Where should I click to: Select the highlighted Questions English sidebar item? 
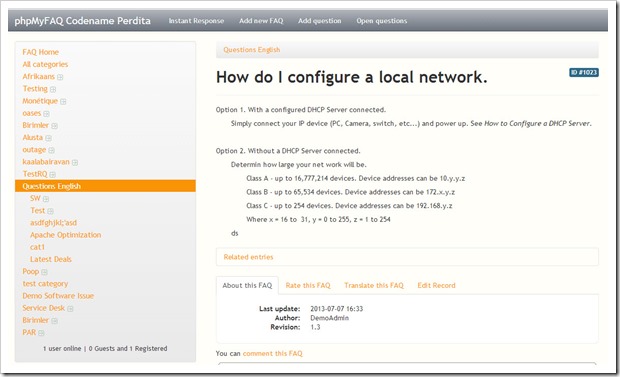(105, 186)
